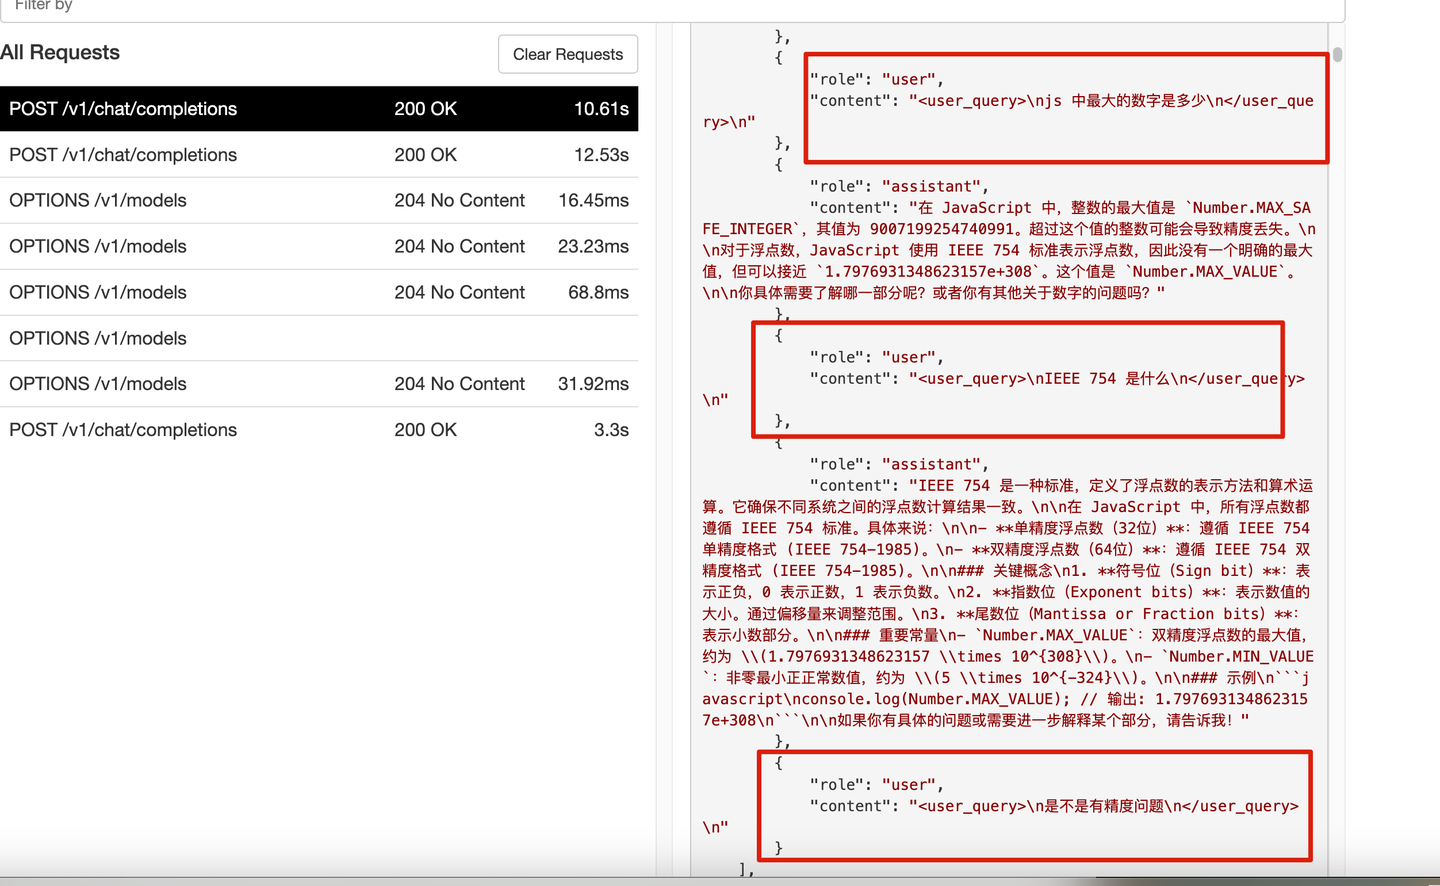Viewport: 1440px width, 886px height.
Task: Click the 200 OK status of the top request
Action: coord(426,109)
